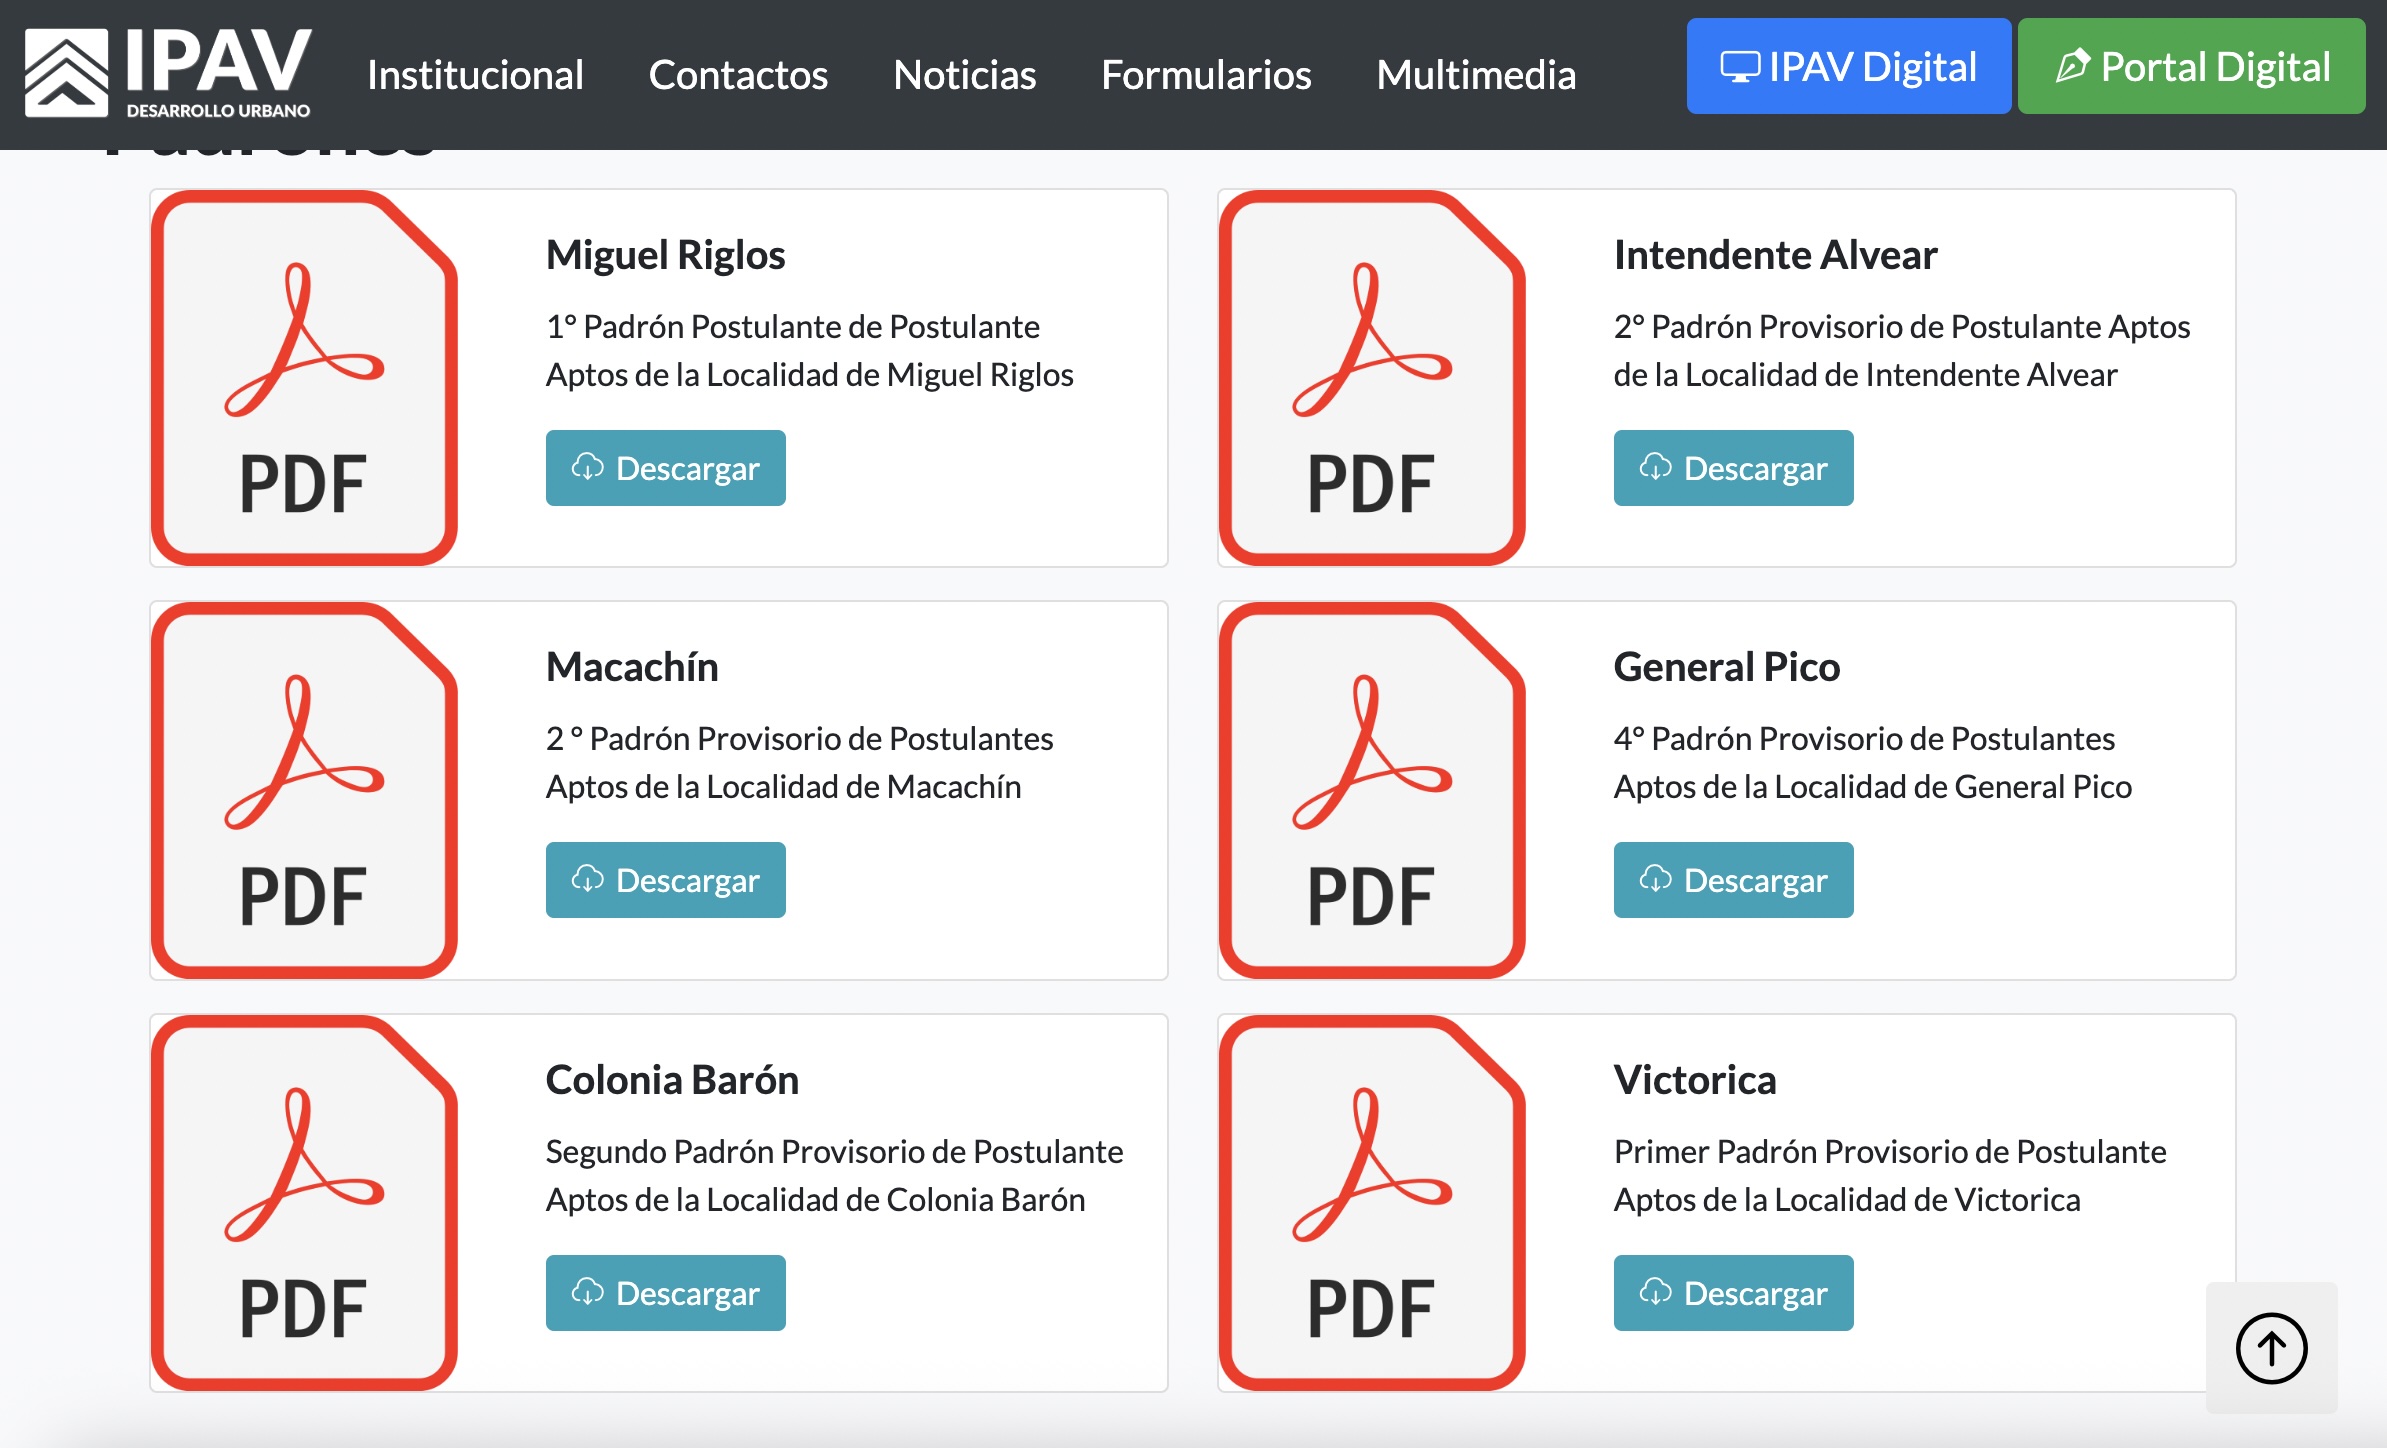Launch the IPAV Digital button

(x=1848, y=66)
